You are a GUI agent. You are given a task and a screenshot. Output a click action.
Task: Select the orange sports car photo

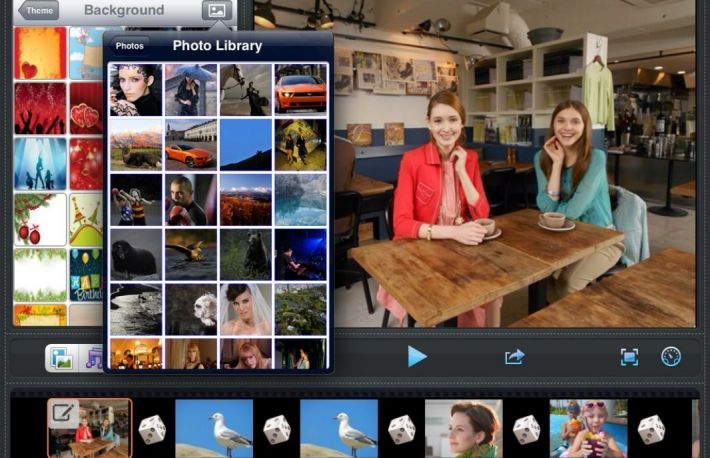click(299, 89)
